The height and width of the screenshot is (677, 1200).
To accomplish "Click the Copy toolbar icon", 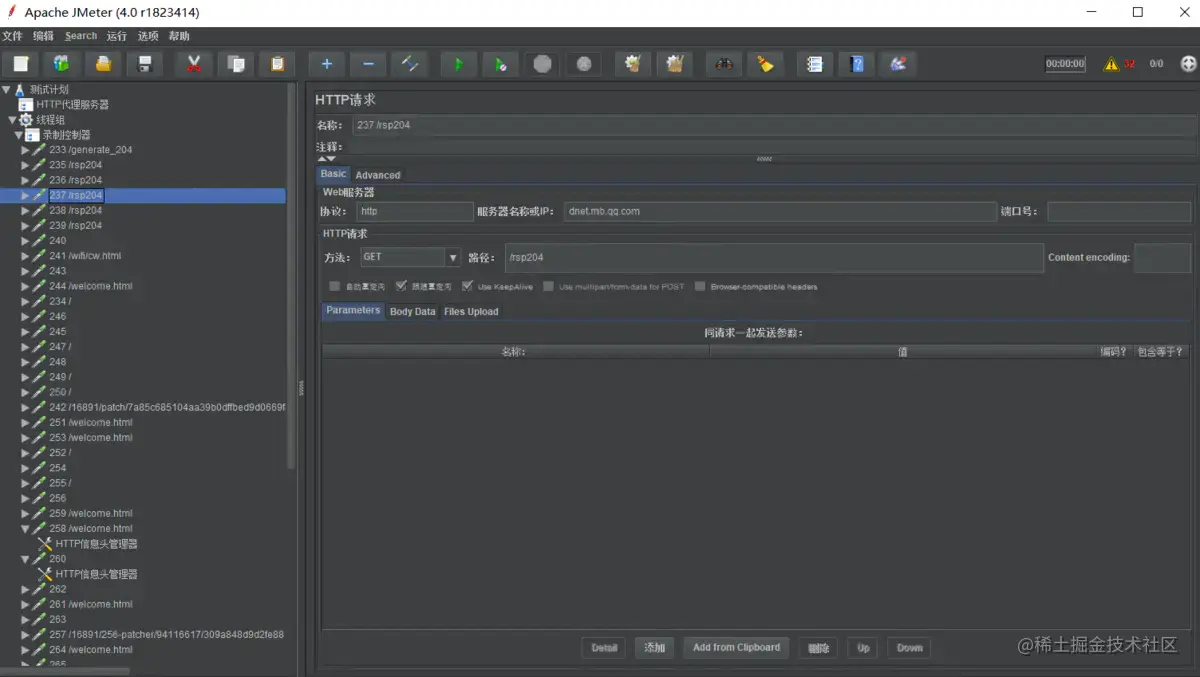I will pyautogui.click(x=236, y=64).
